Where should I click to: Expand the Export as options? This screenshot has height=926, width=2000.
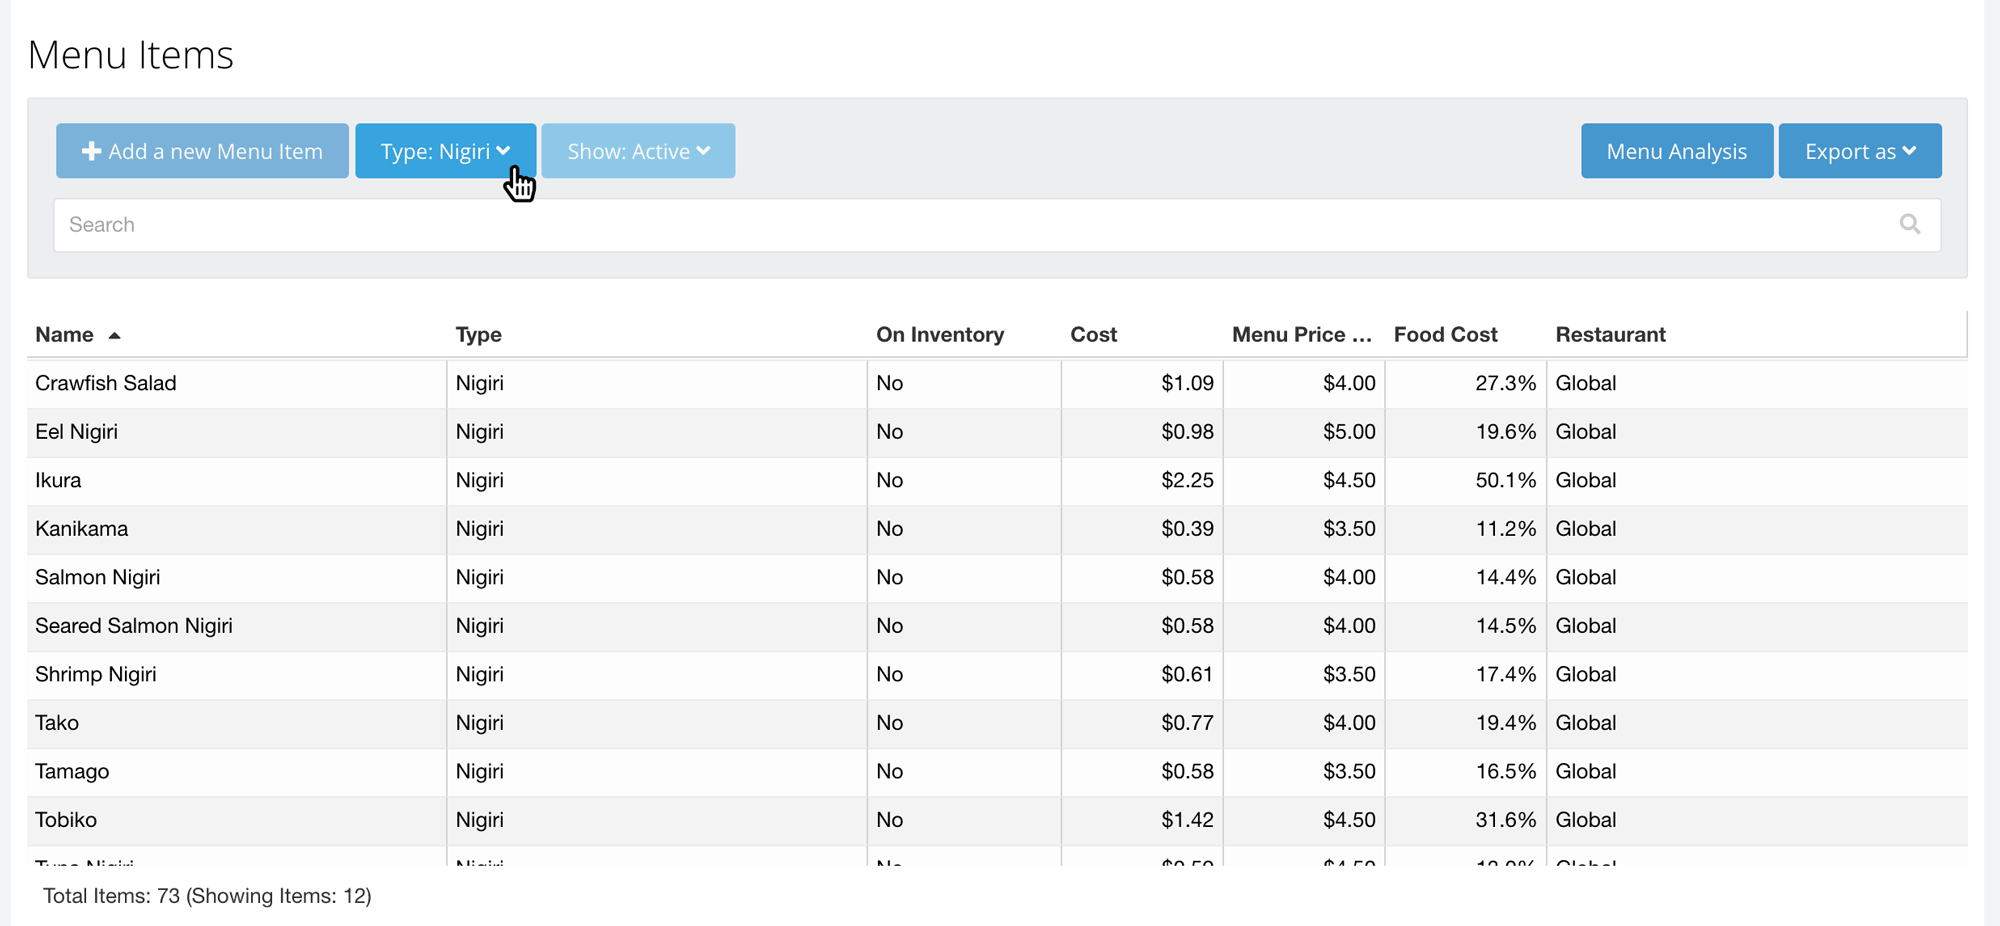click(1859, 150)
